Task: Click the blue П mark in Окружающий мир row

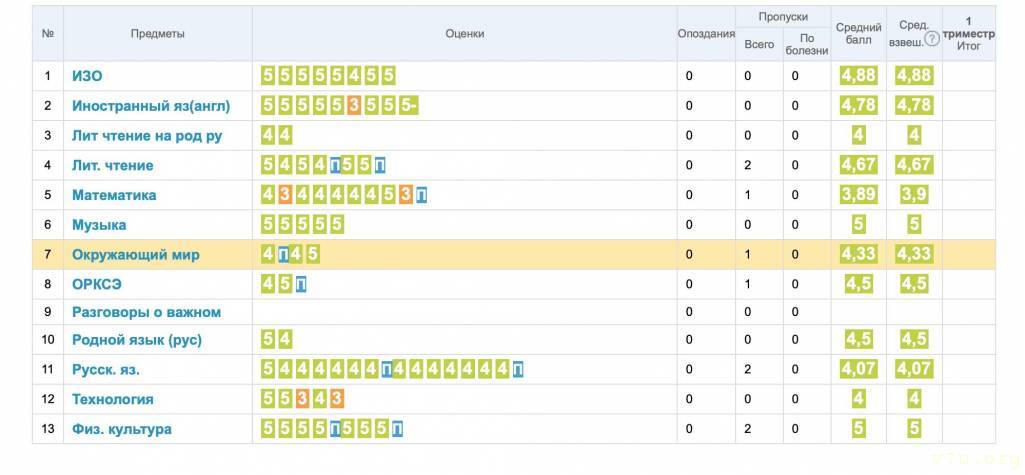Action: 284,255
